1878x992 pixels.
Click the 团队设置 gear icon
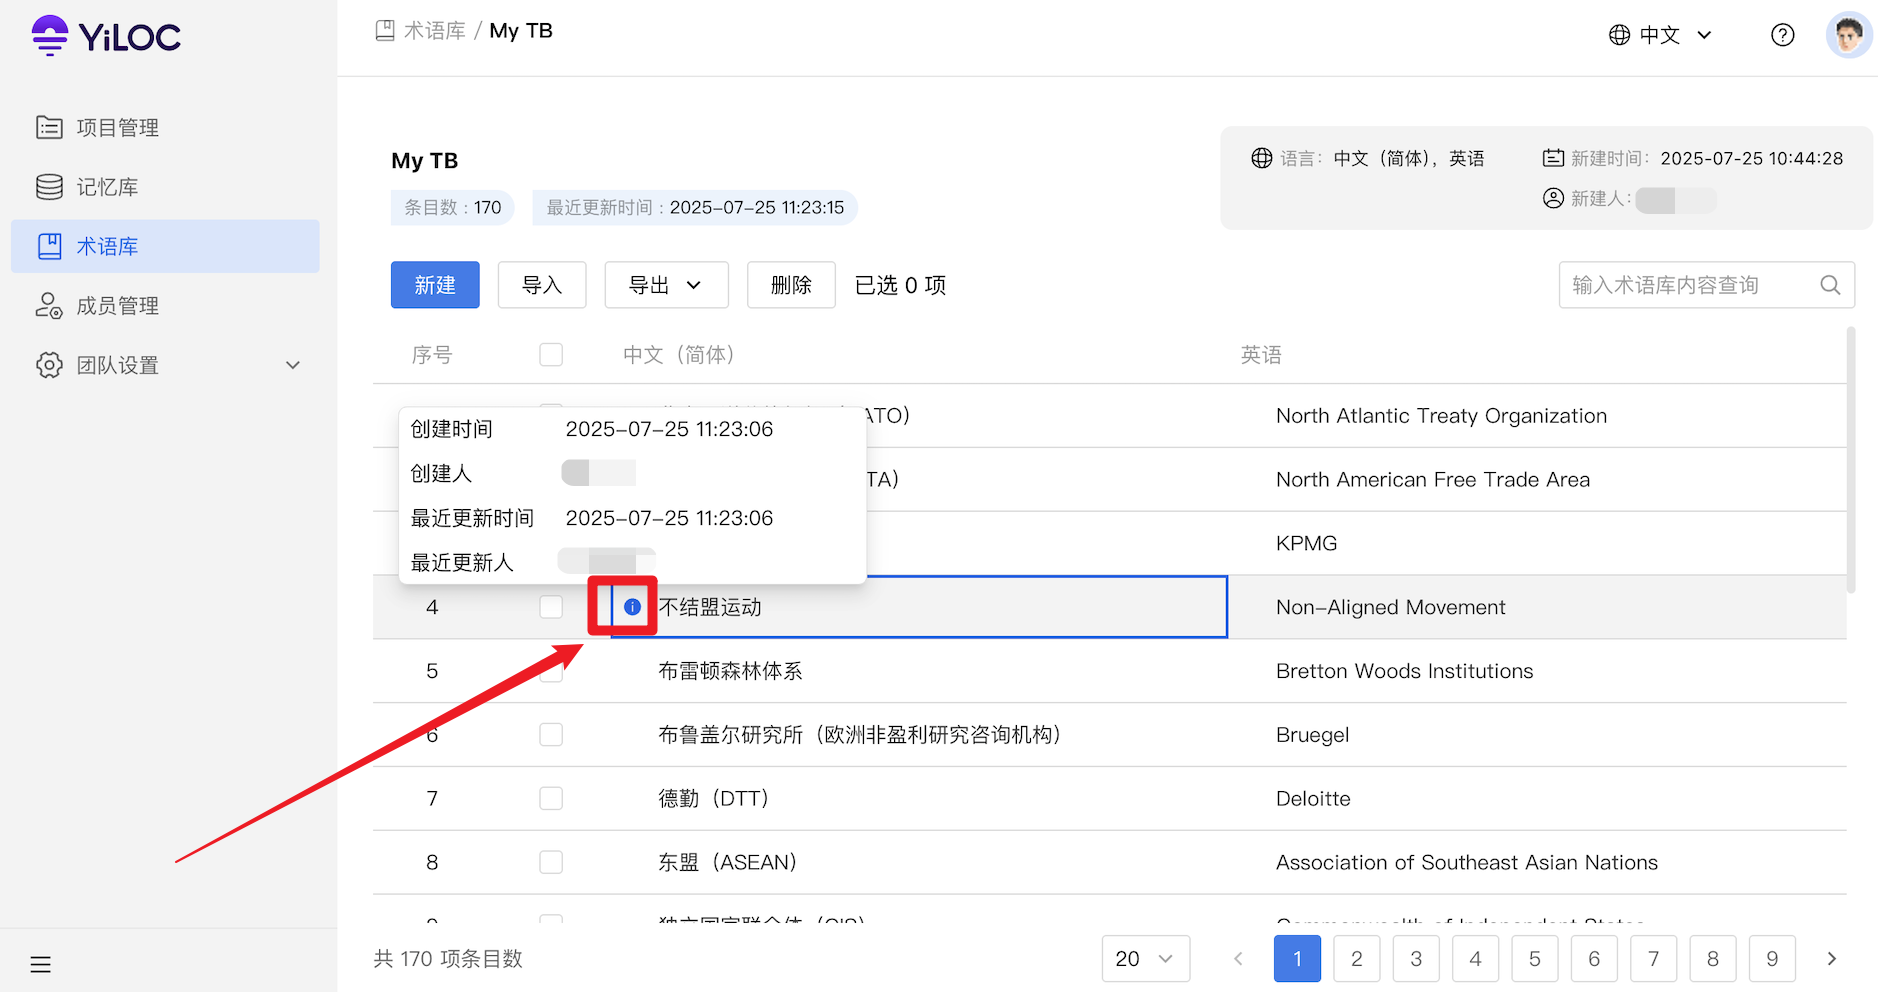pos(49,365)
